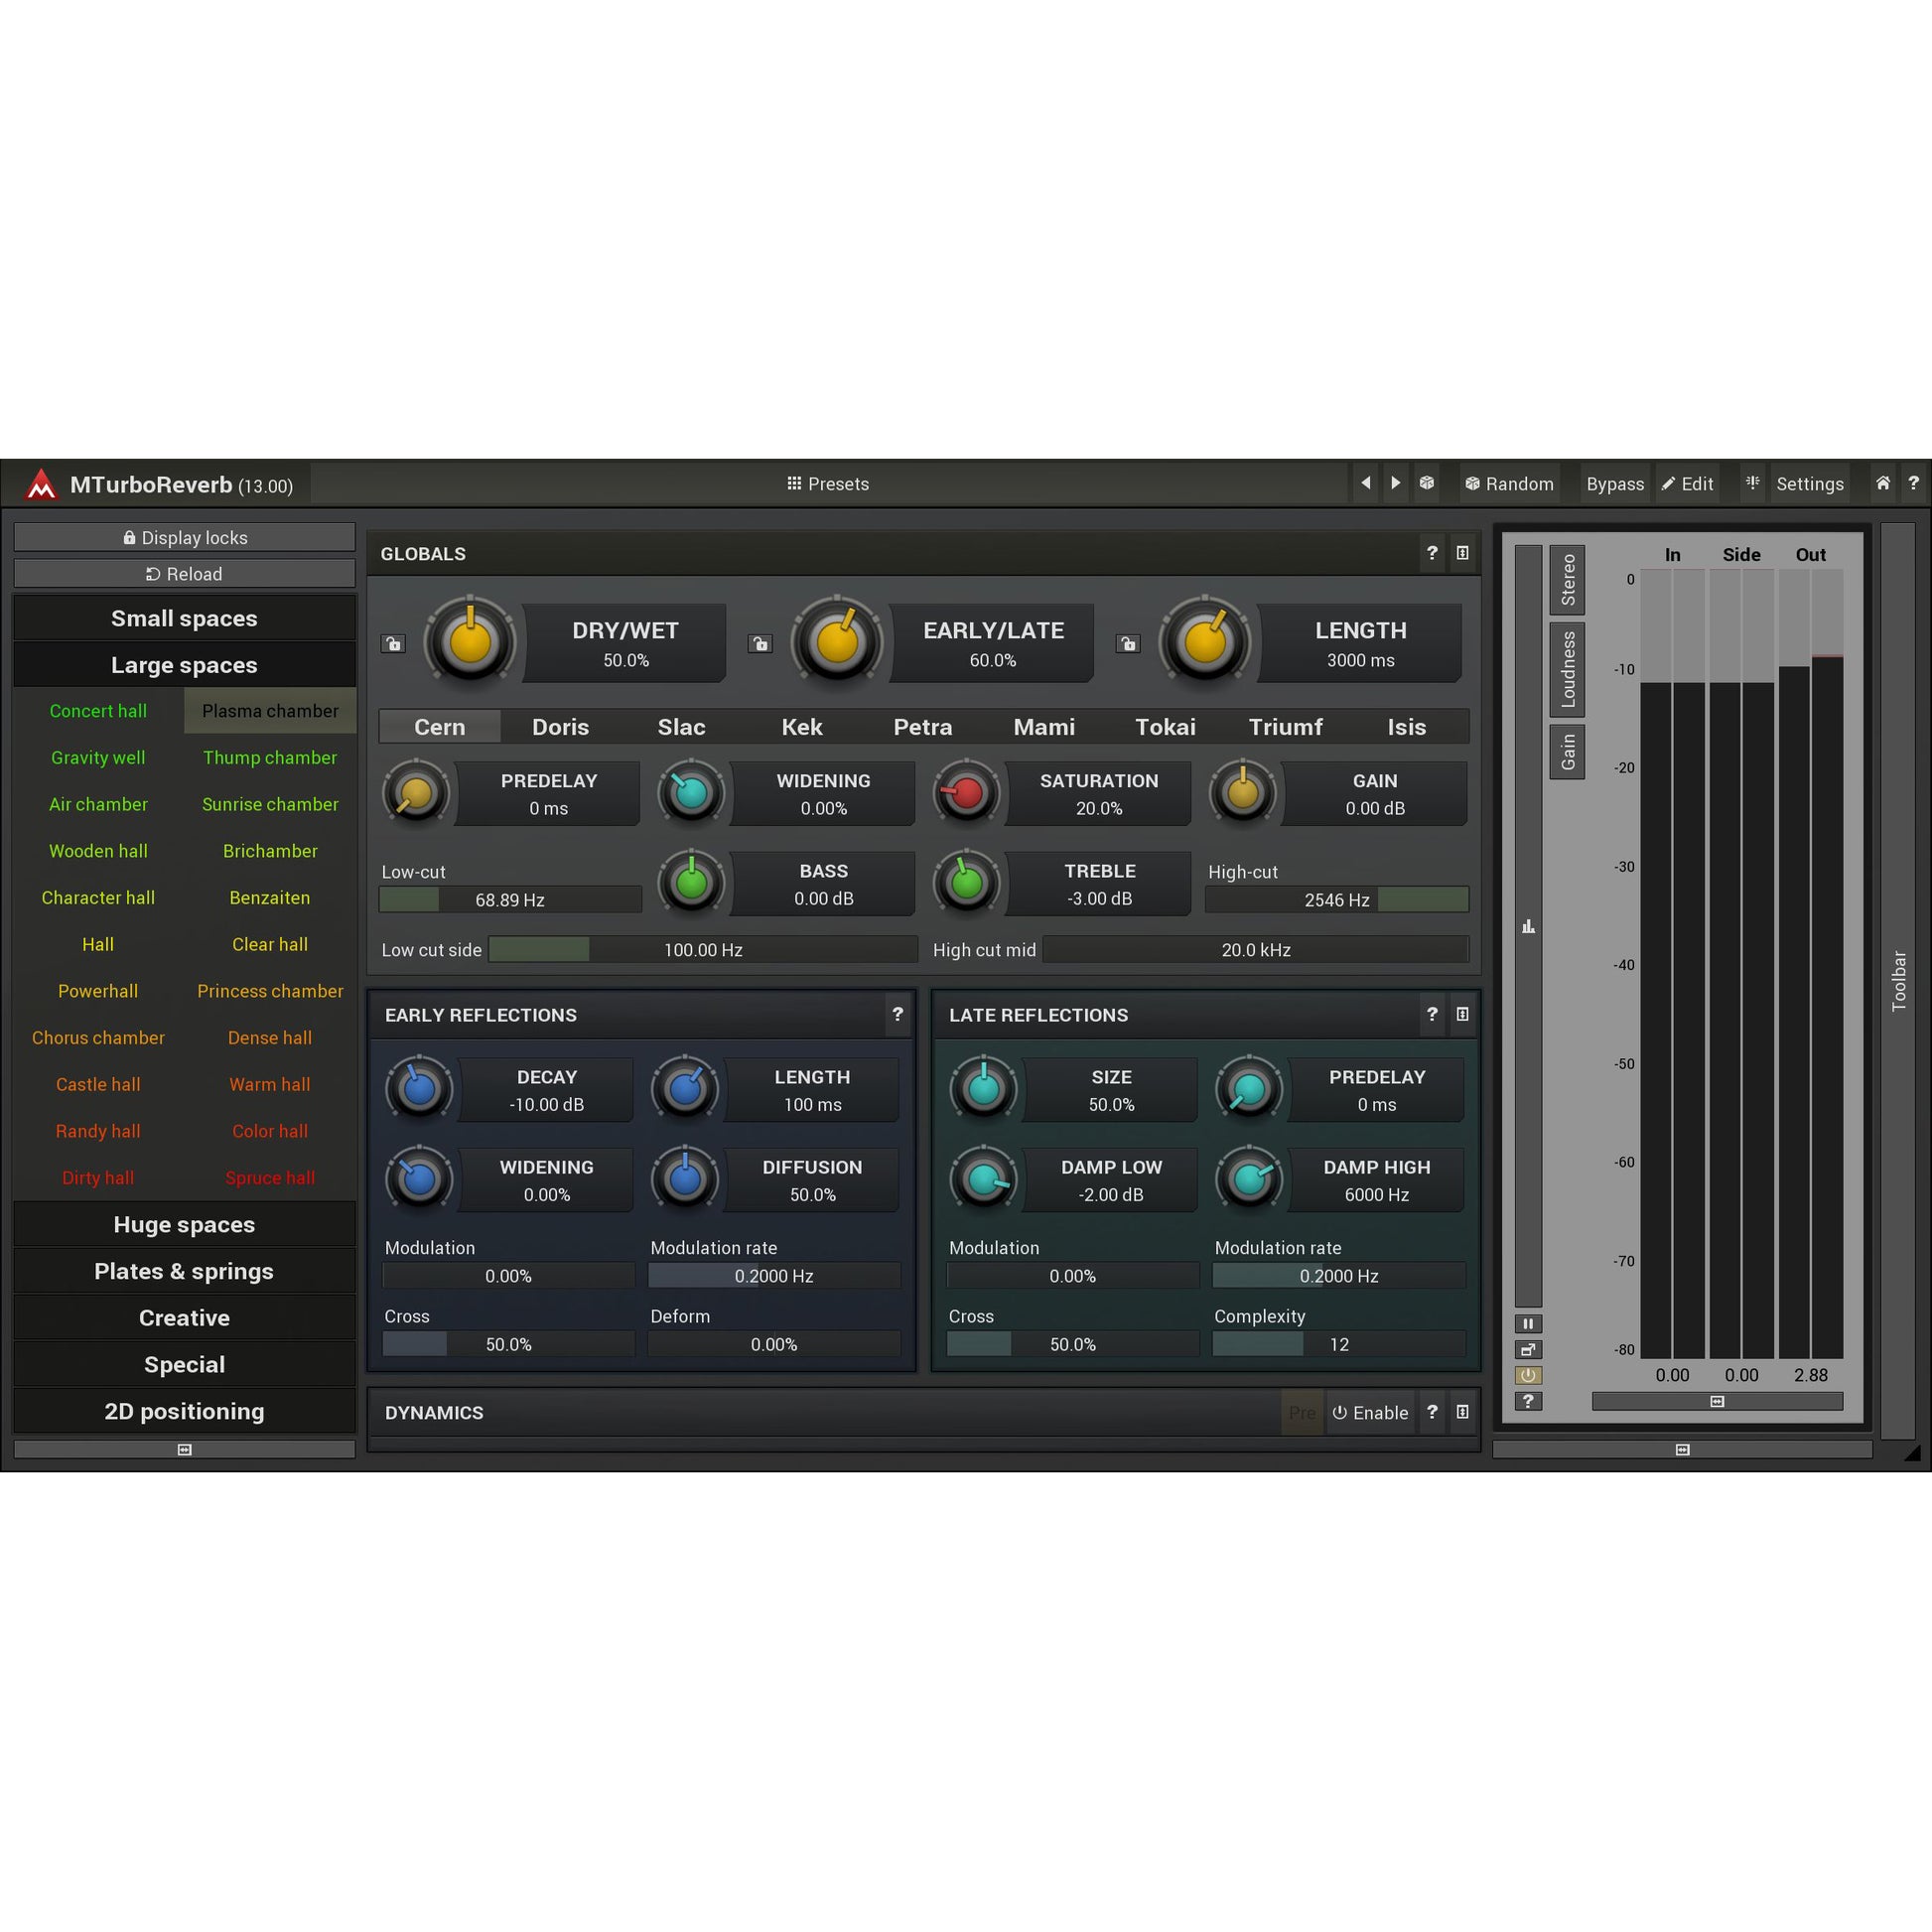Go to the previous preset arrow
The image size is (1932, 1932).
[x=1366, y=484]
